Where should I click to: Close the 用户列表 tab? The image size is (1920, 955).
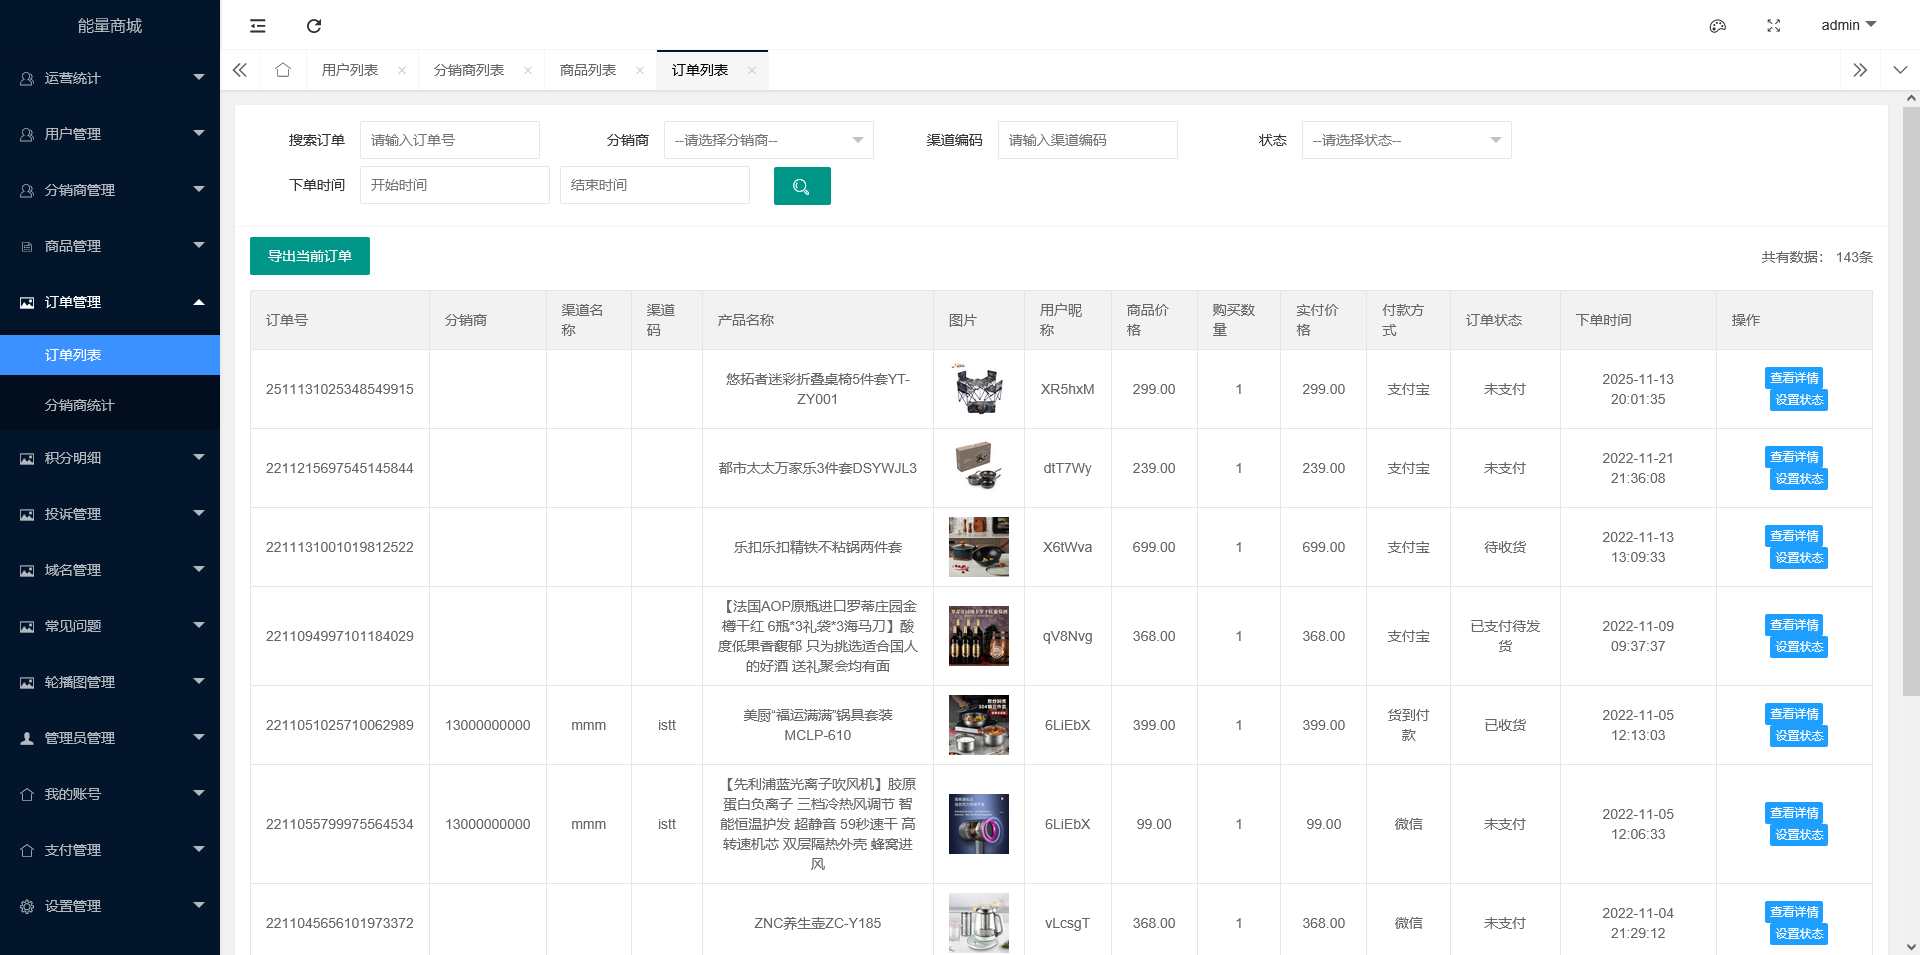click(402, 70)
